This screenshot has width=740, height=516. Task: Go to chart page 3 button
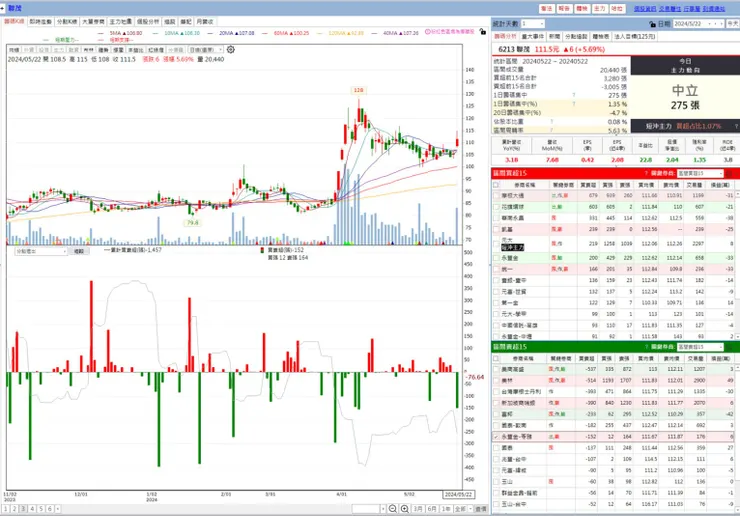coord(23,509)
